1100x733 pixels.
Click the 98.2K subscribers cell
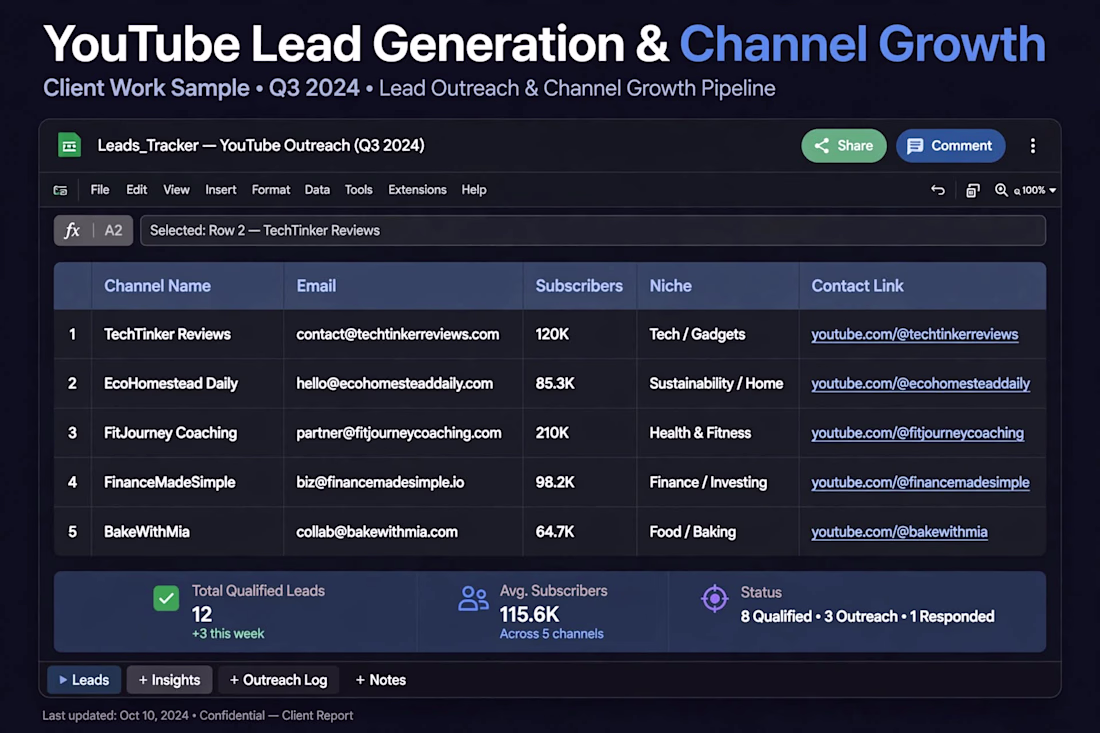click(x=579, y=483)
